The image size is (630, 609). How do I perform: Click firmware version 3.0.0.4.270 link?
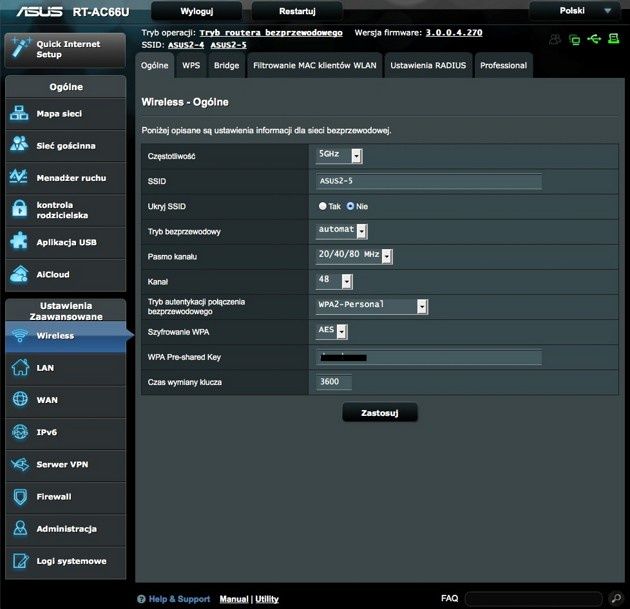click(454, 33)
